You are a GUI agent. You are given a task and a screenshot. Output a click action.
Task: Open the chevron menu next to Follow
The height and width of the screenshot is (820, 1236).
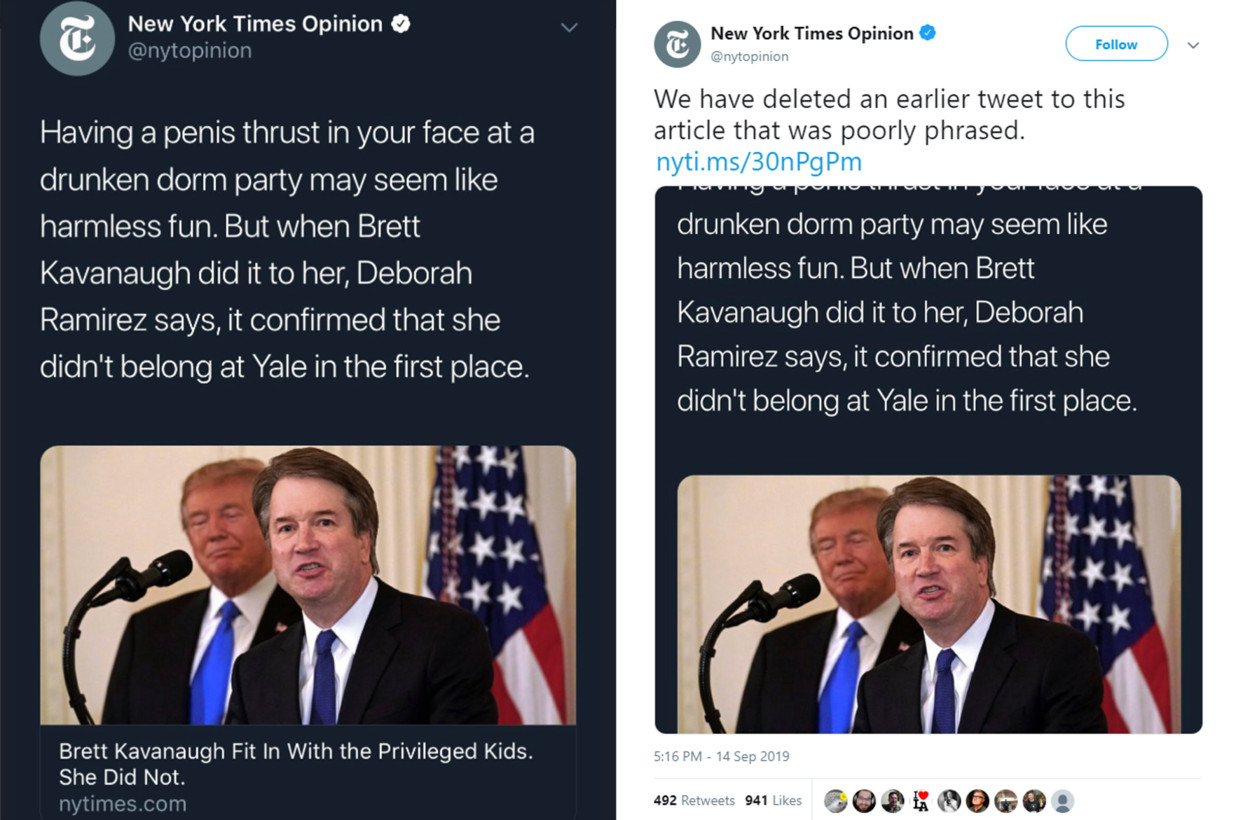(1192, 45)
